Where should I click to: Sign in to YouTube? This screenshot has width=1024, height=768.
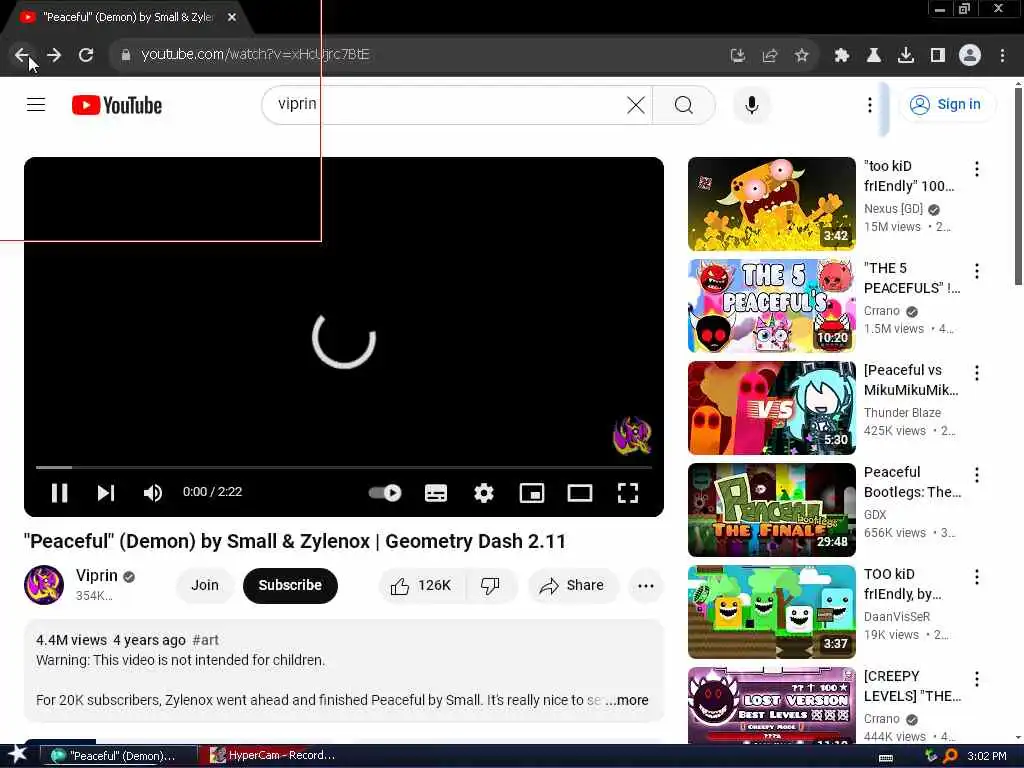[948, 104]
